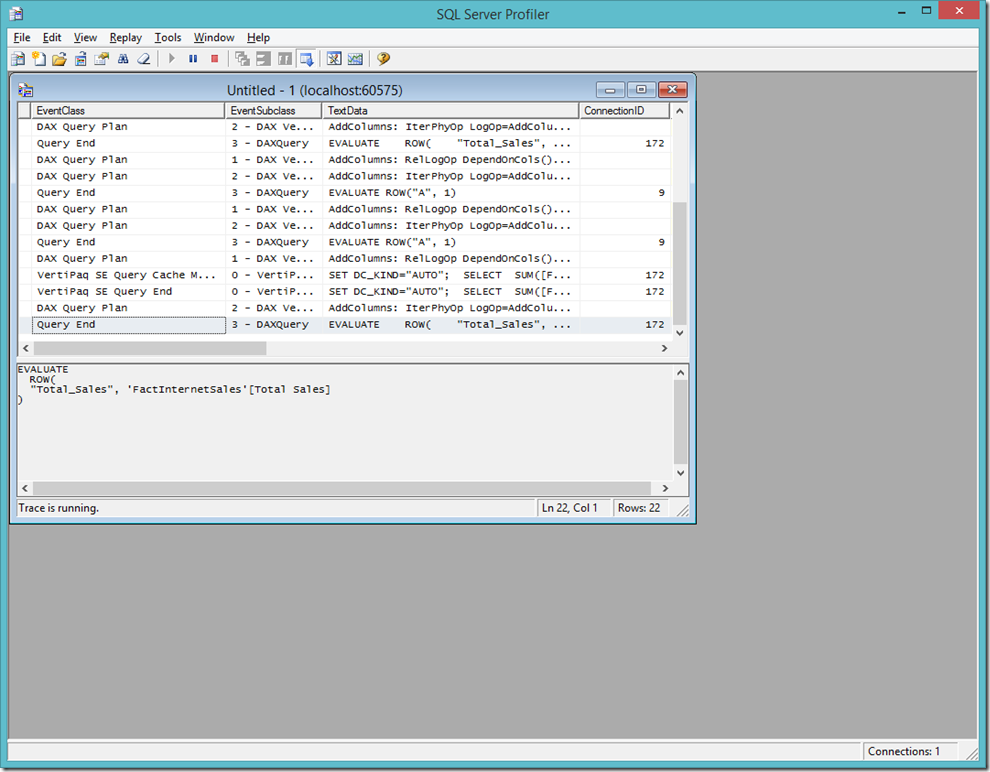This screenshot has width=990, height=772.
Task: Start the trace replay
Action: click(172, 58)
